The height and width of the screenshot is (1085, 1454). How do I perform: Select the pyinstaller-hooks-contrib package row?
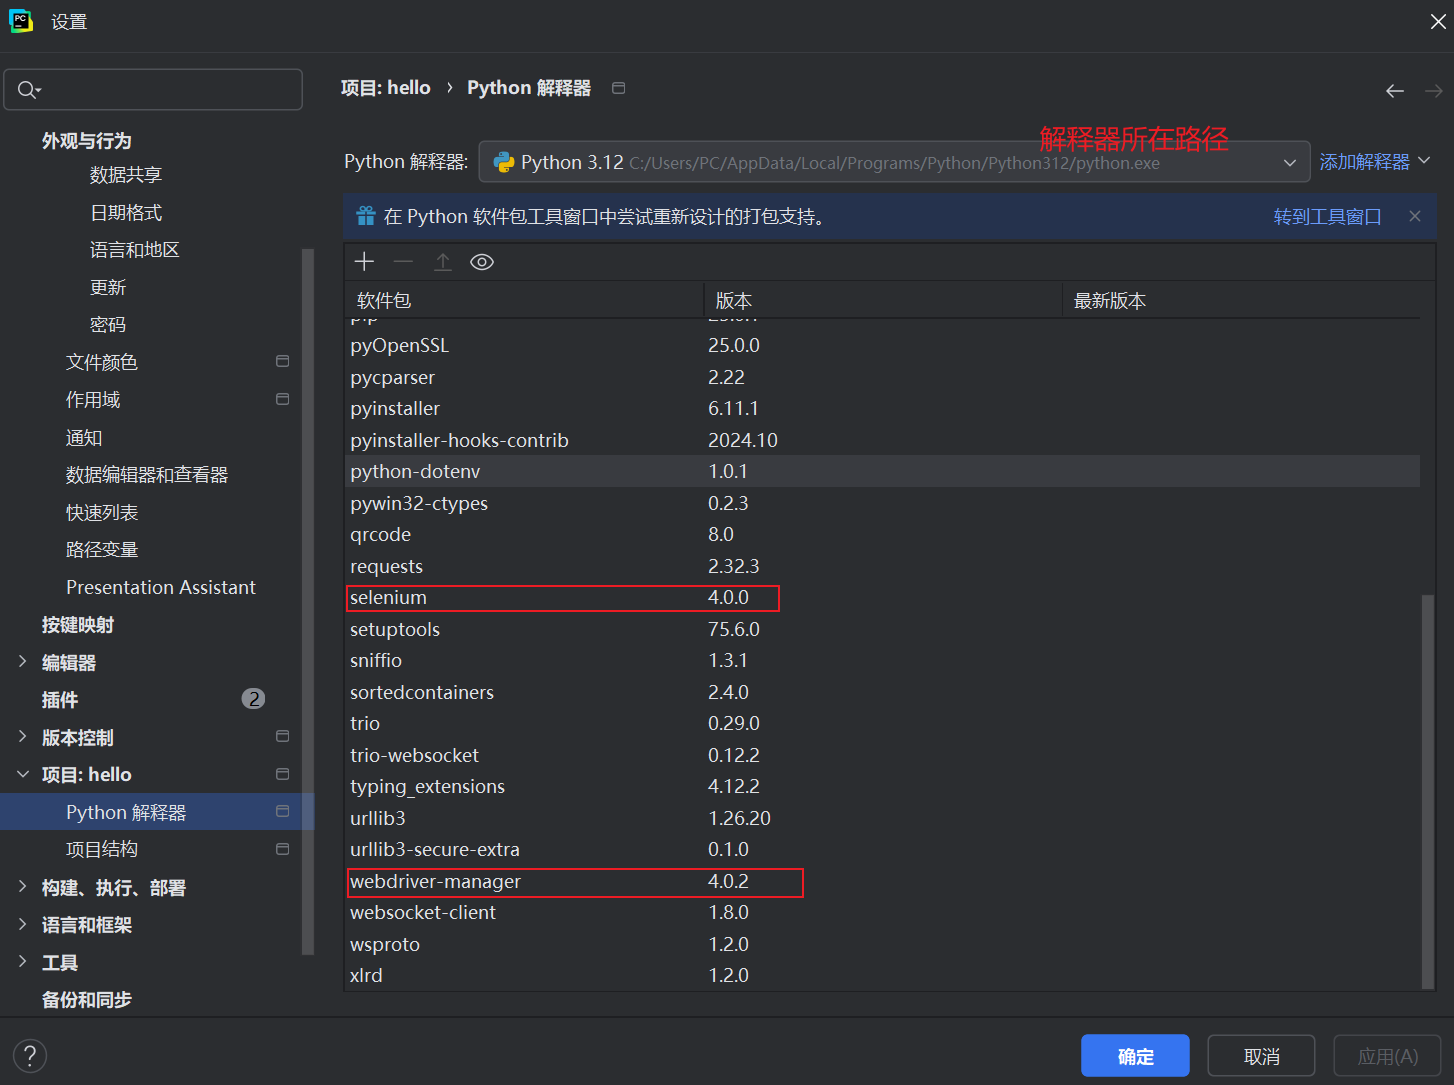point(882,440)
